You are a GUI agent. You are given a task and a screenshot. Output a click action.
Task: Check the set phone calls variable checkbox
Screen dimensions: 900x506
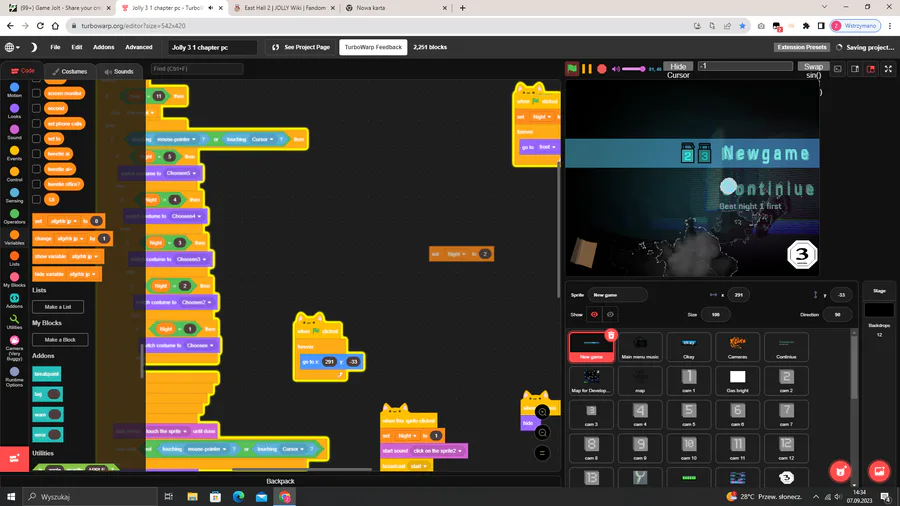36,123
